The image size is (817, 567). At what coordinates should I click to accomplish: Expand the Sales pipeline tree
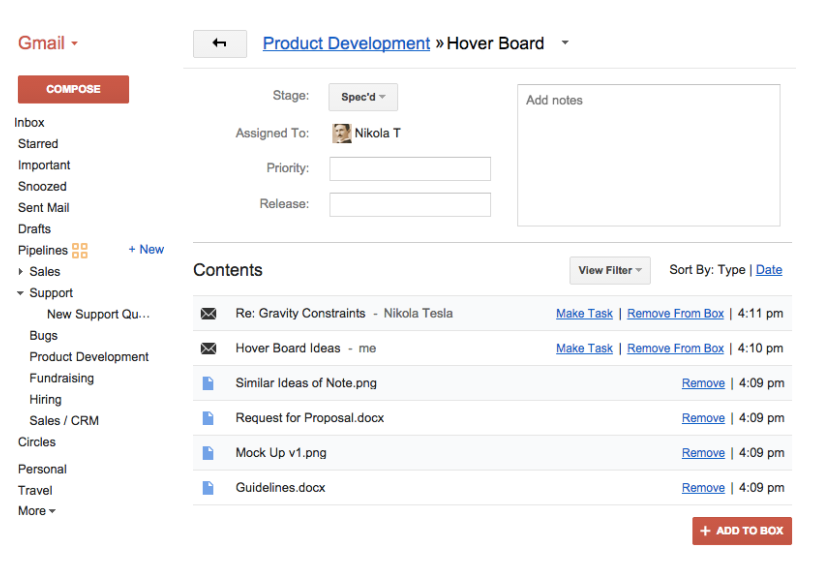[x=21, y=272]
